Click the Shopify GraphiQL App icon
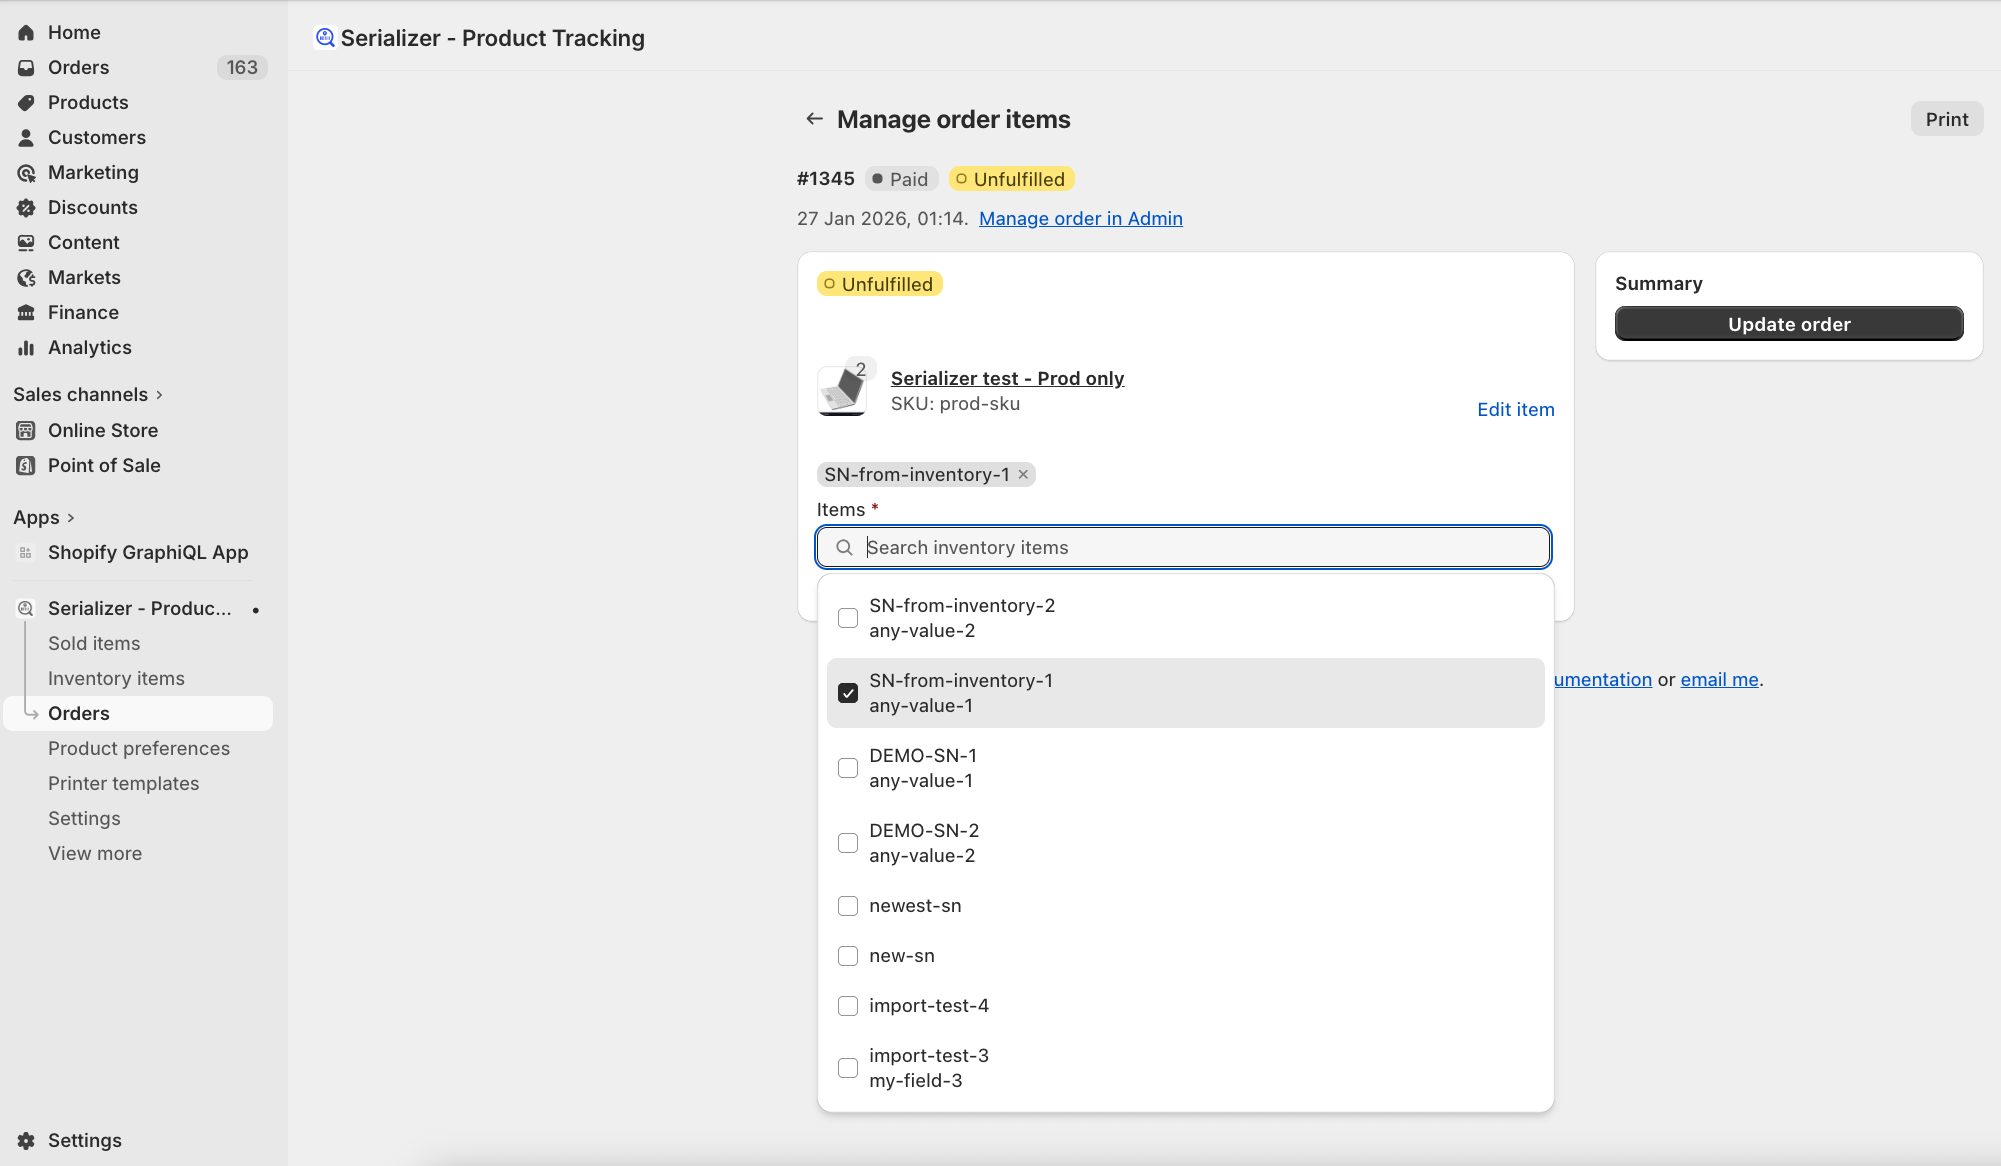This screenshot has width=2001, height=1166. [x=26, y=552]
